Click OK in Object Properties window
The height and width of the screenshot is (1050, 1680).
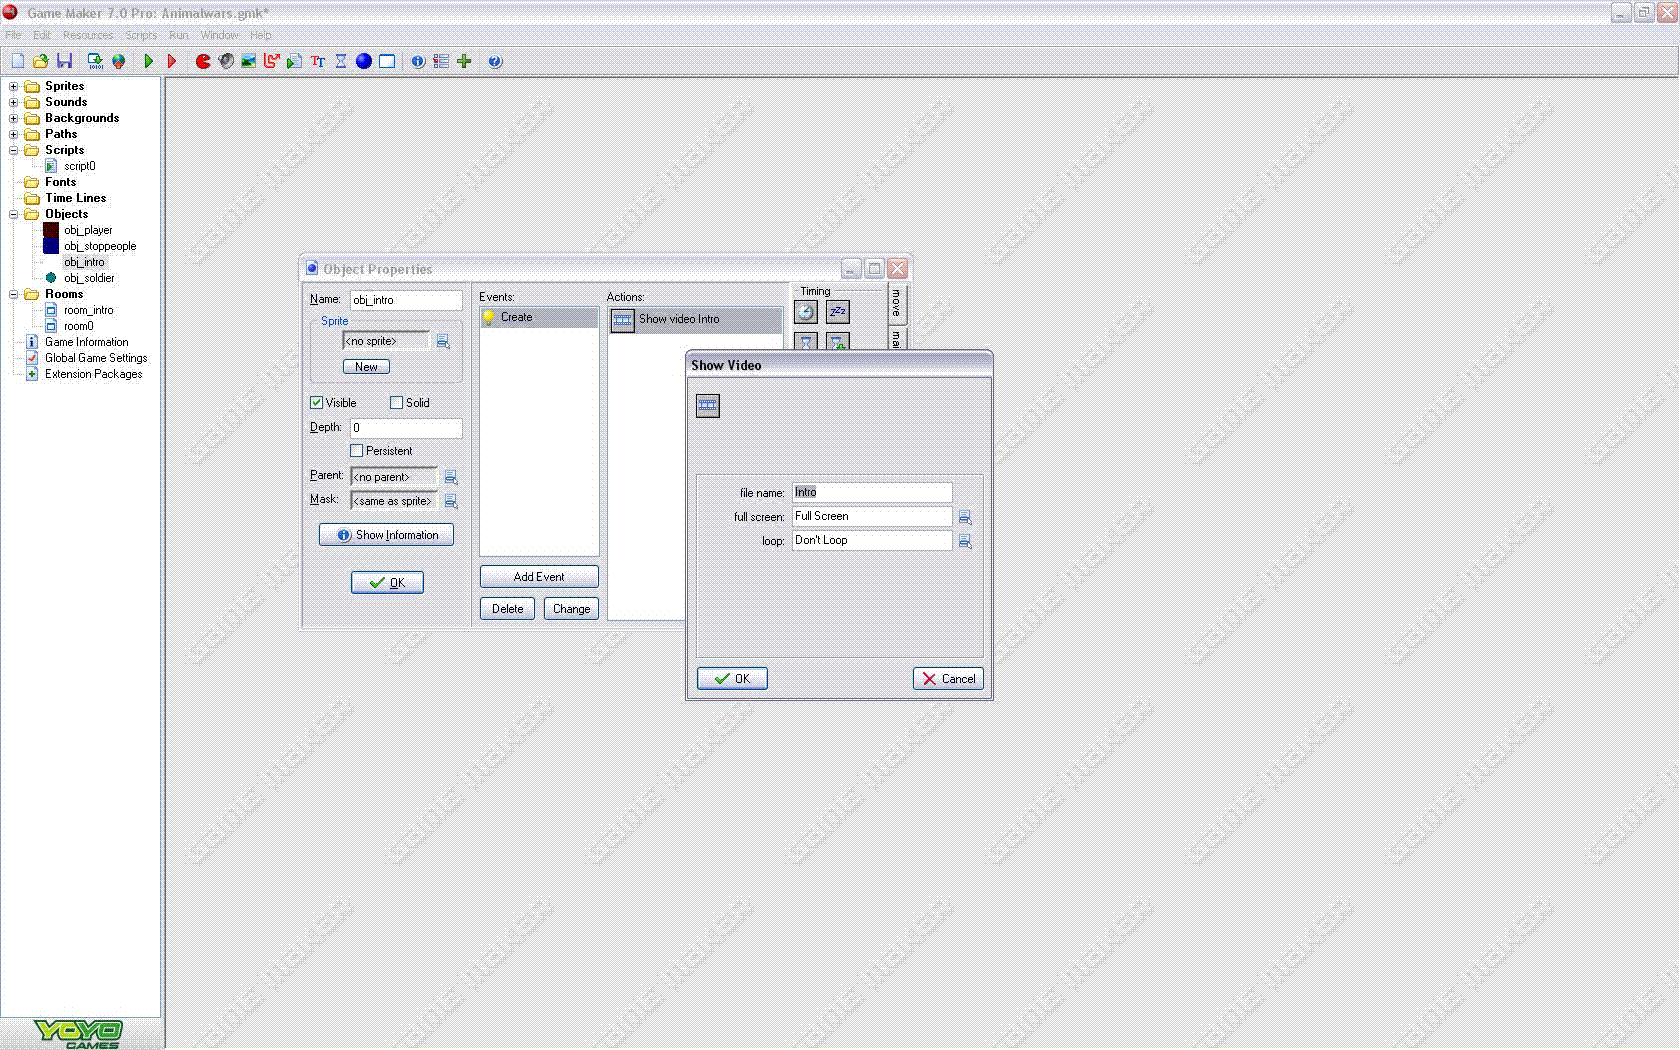[387, 583]
